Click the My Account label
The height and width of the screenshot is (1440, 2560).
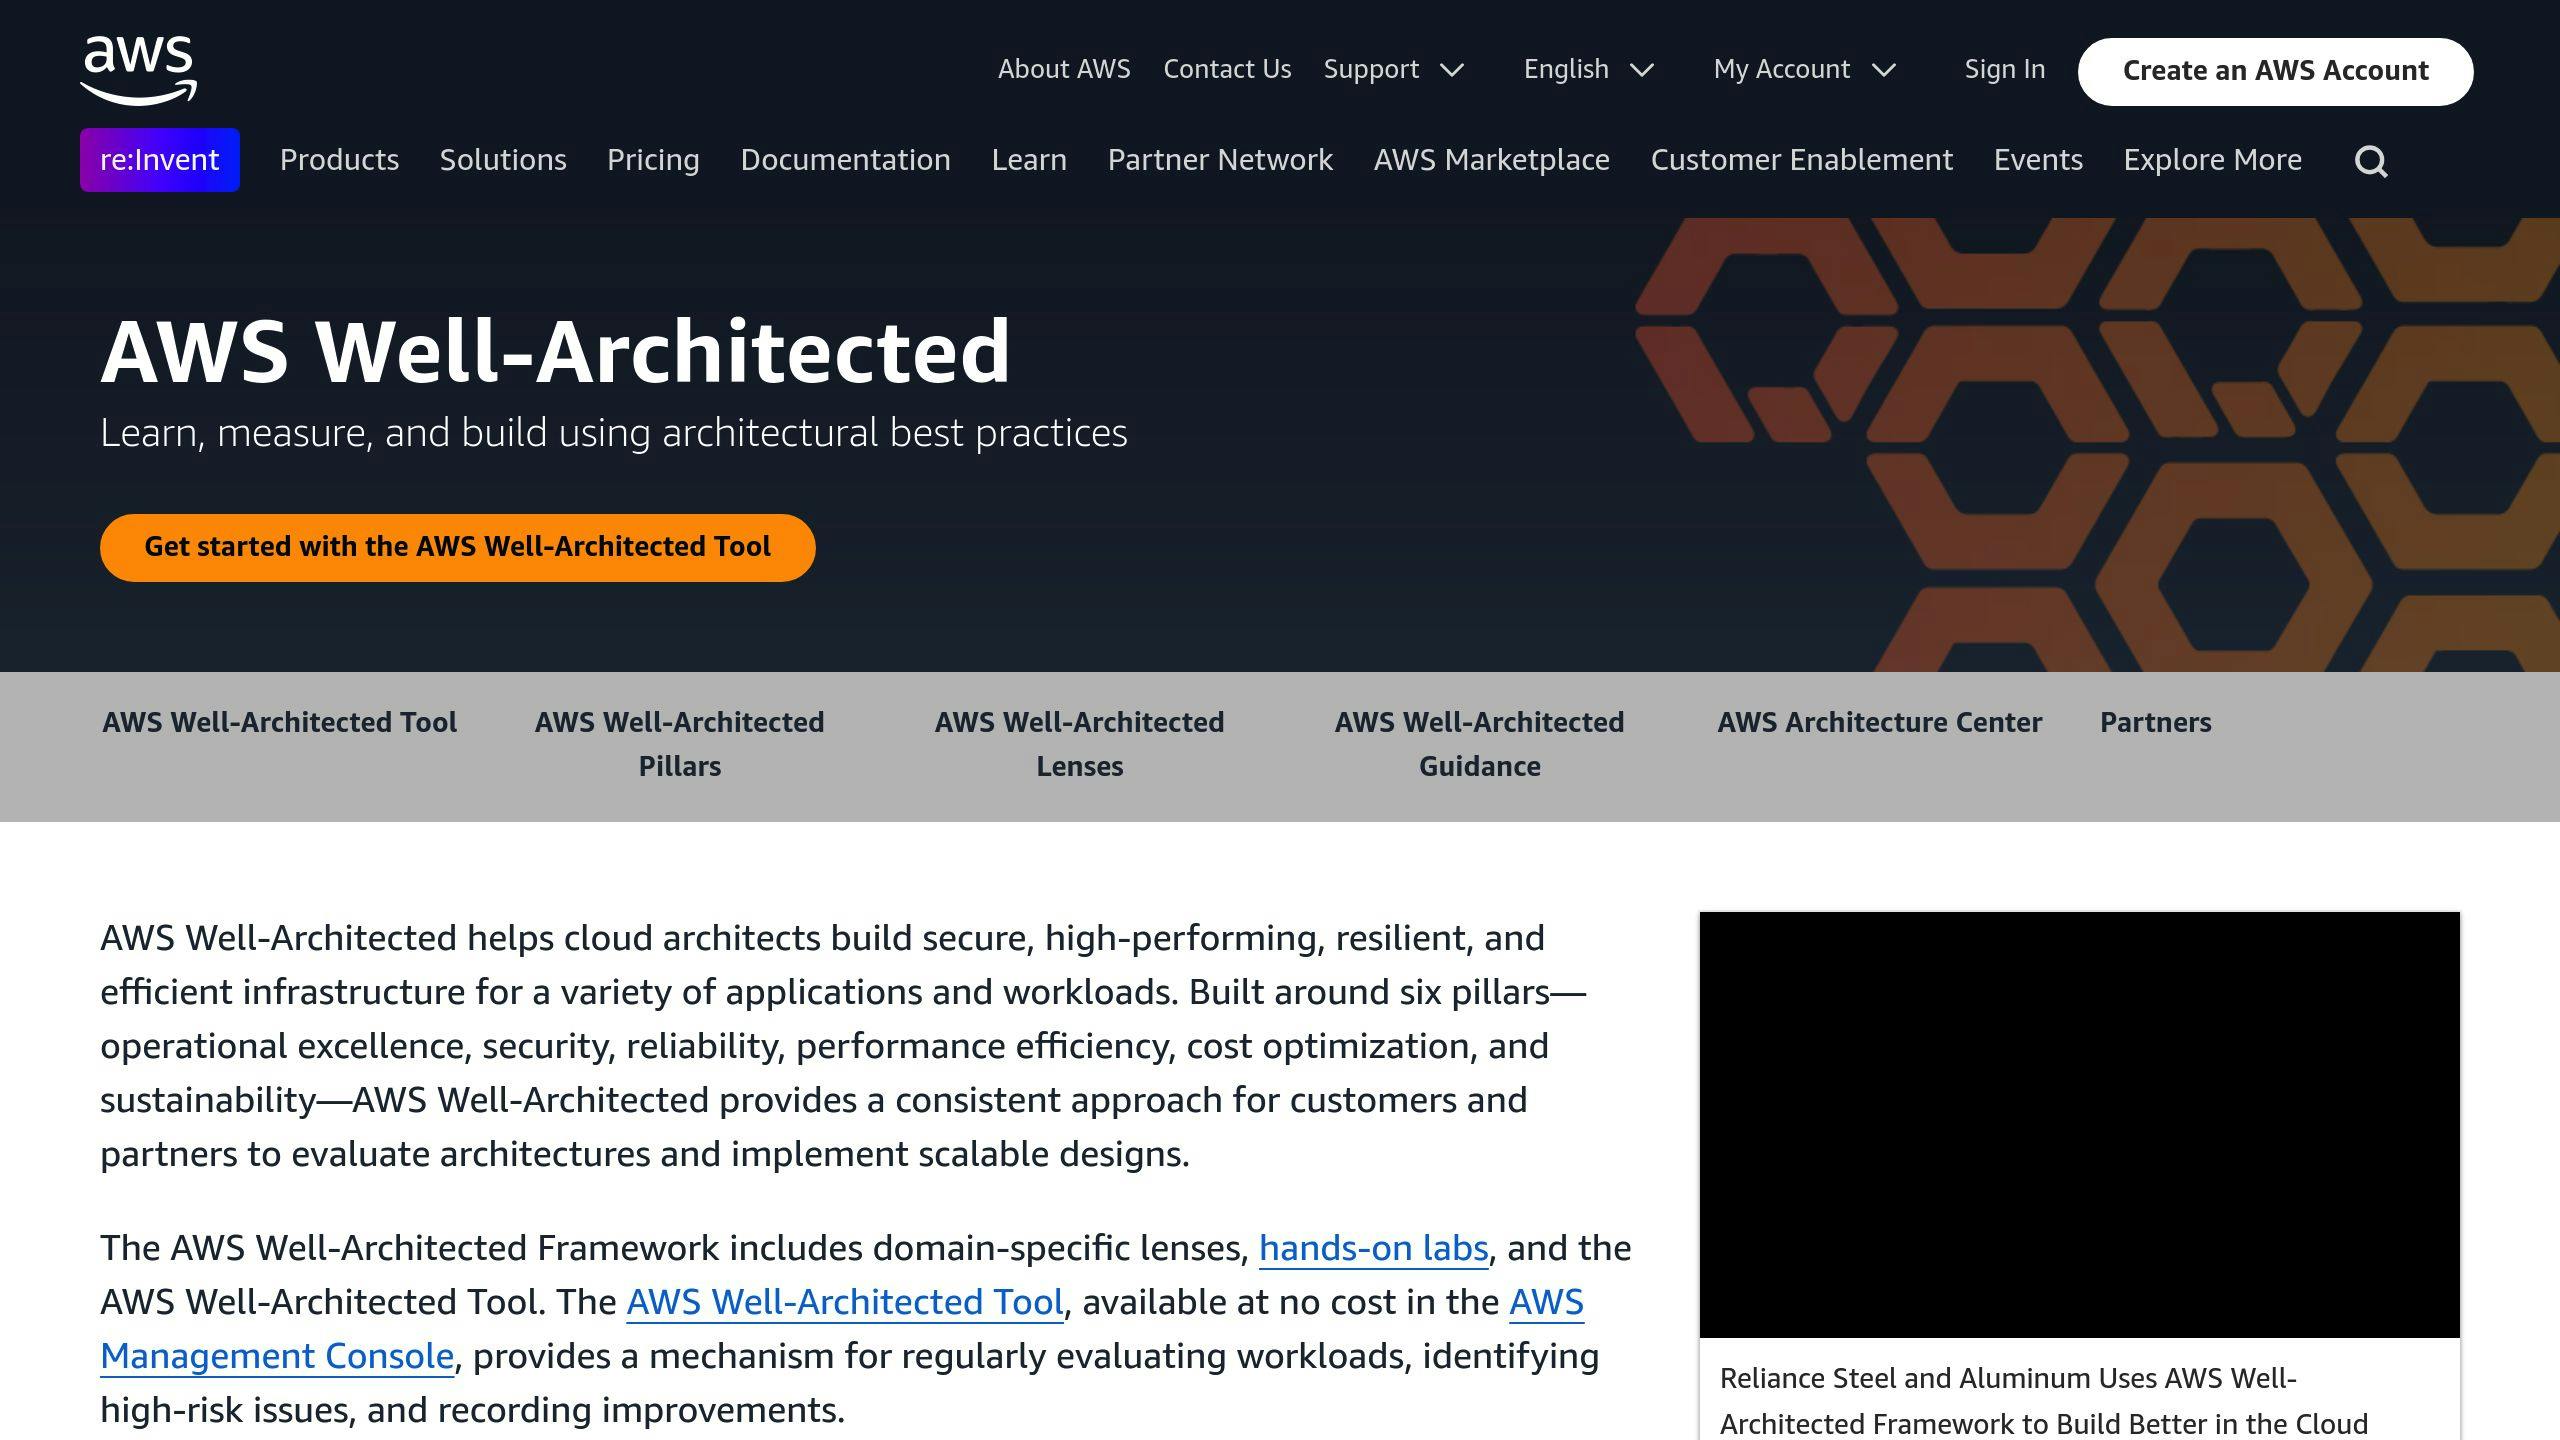point(1782,69)
